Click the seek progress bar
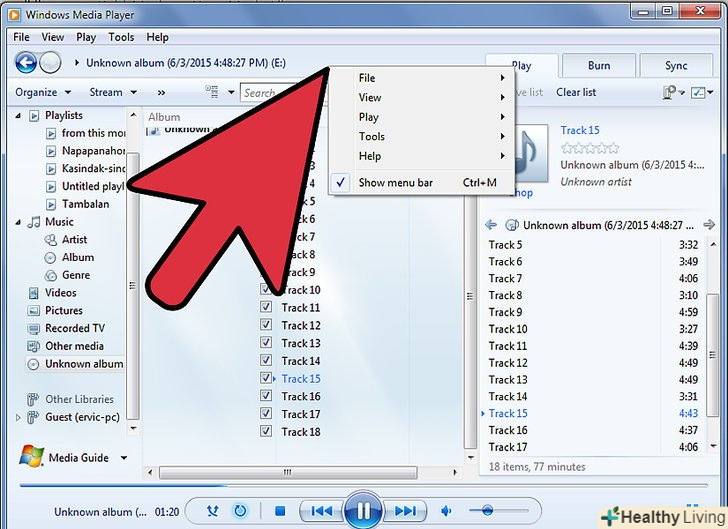This screenshot has height=529, width=728. (364, 485)
